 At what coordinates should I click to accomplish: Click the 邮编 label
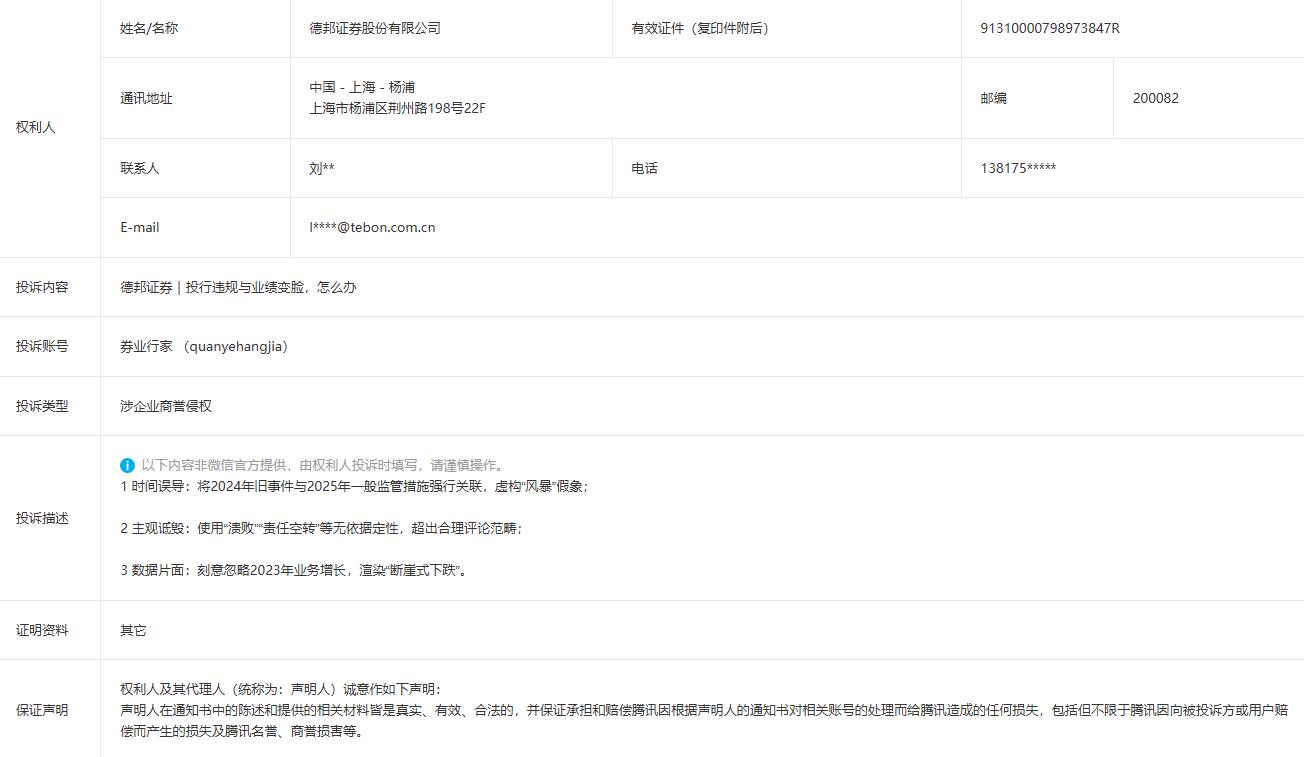[993, 98]
